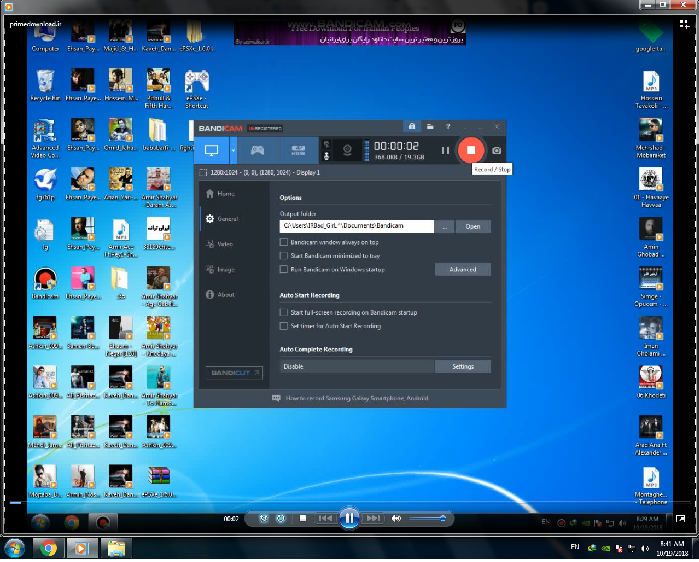Click the taskbar clock
The height and width of the screenshot is (562, 699).
[x=672, y=548]
